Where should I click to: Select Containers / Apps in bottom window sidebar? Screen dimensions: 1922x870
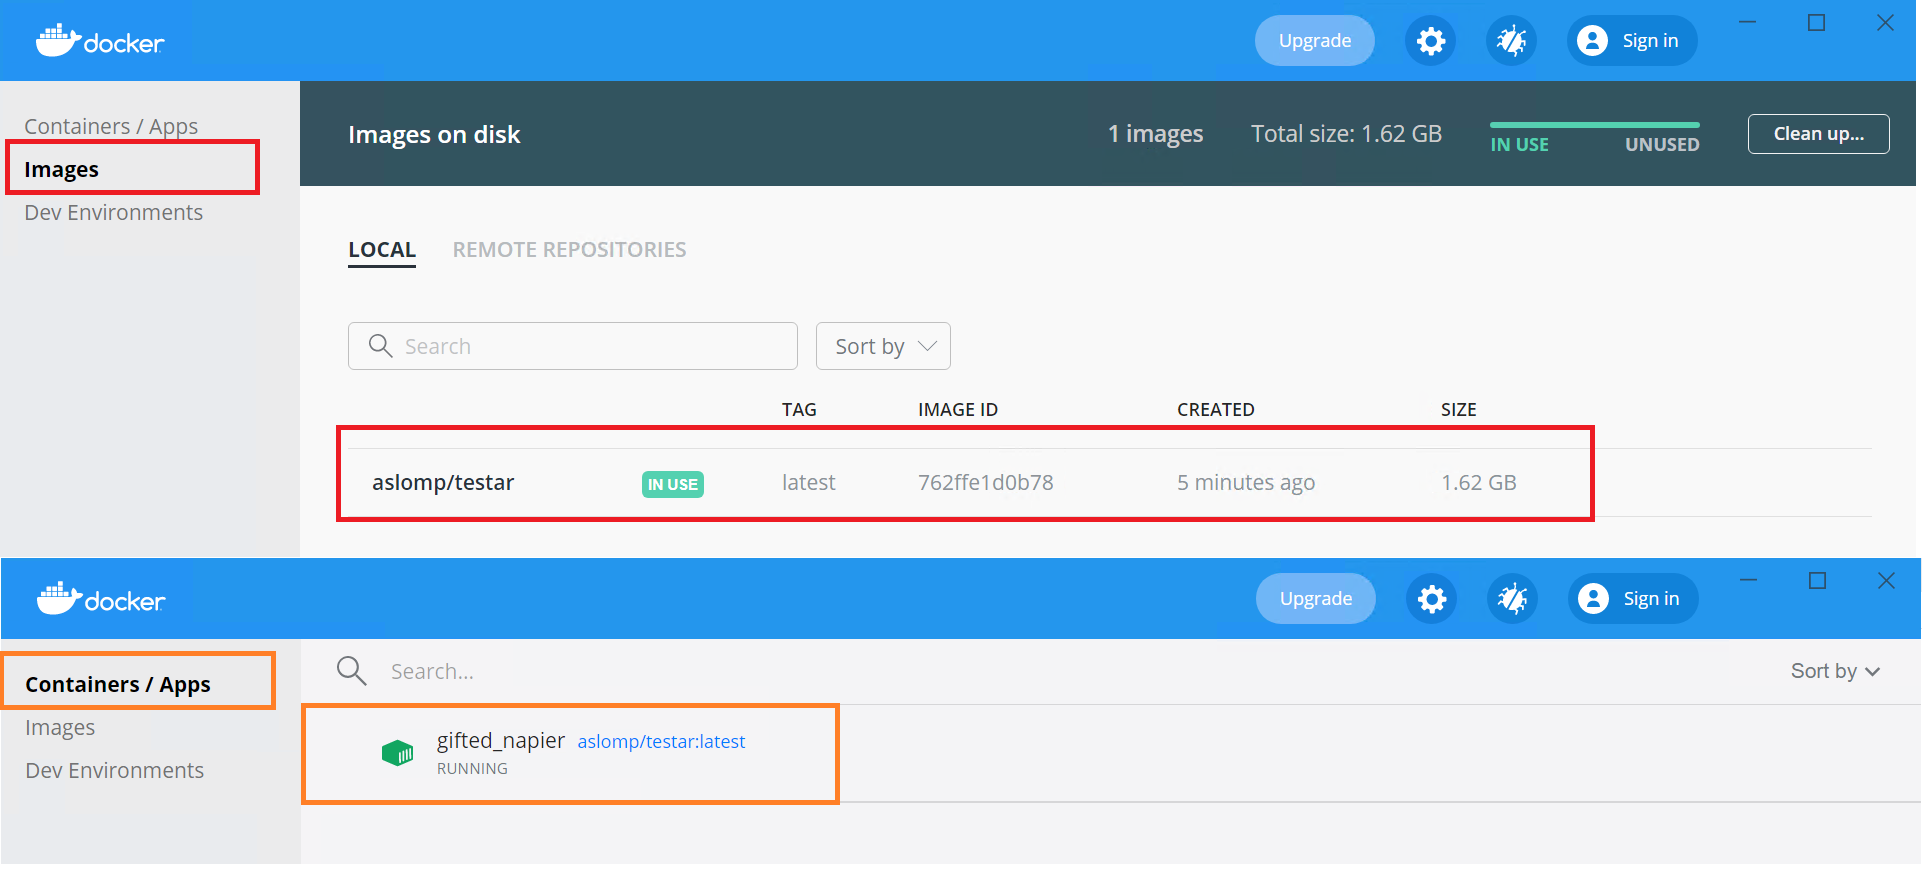(118, 684)
